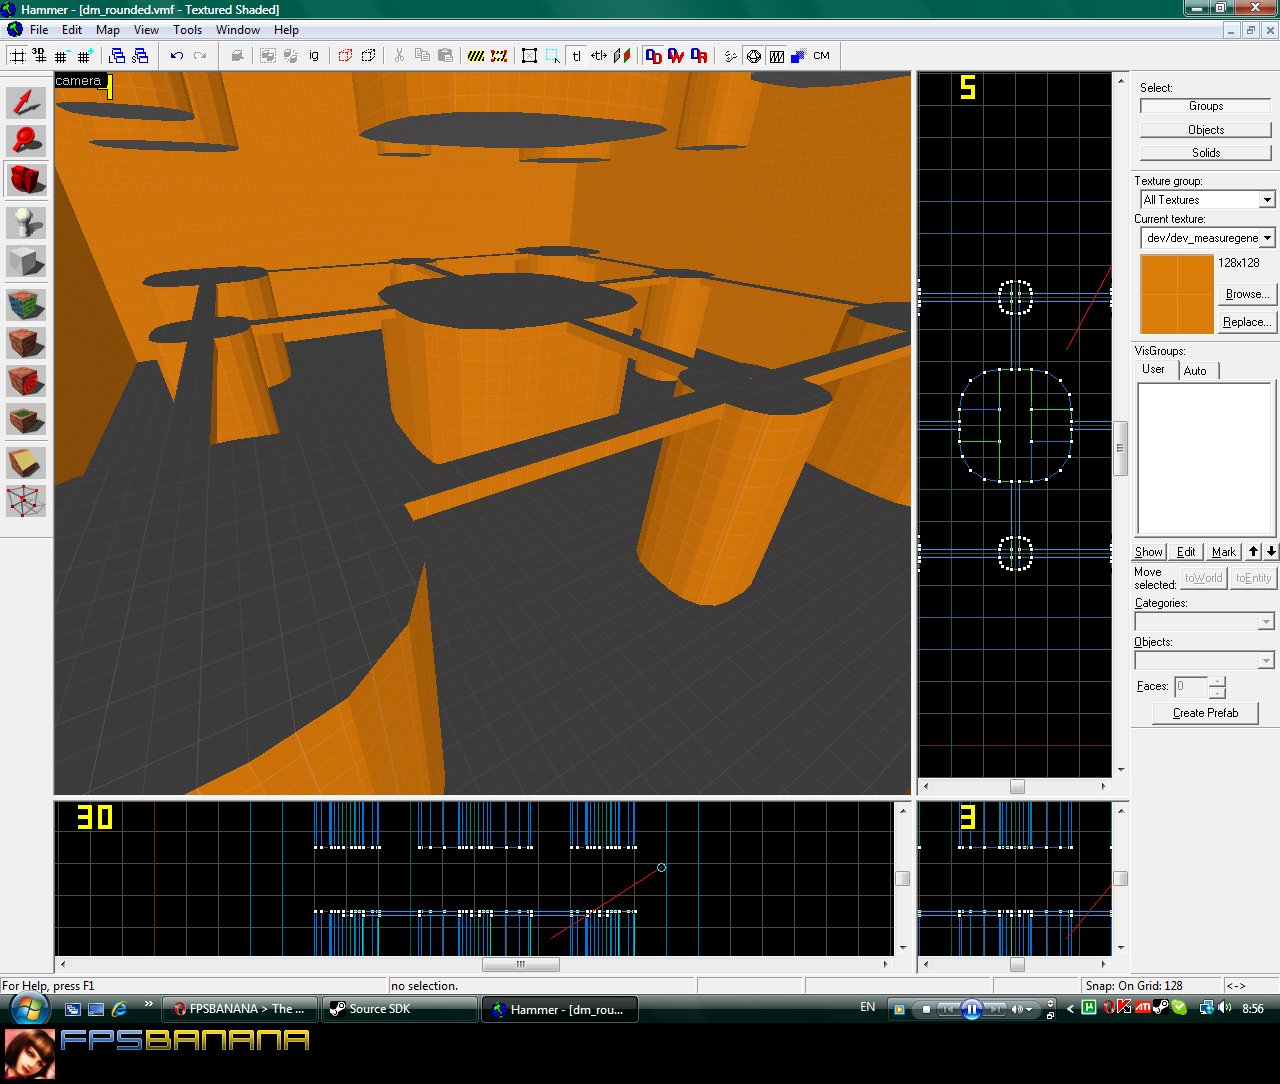Open Source SDK from the taskbar
The height and width of the screenshot is (1084, 1280).
[399, 1009]
